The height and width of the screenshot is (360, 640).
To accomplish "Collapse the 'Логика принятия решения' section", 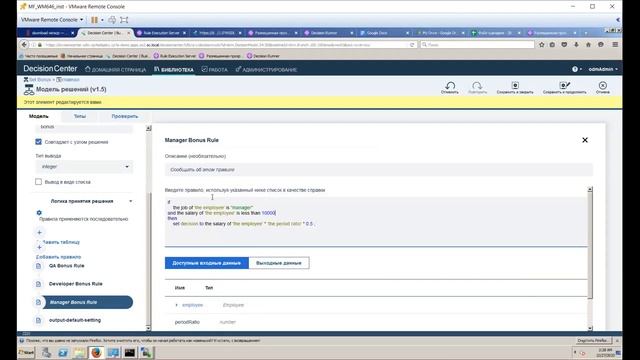I will (131, 201).
